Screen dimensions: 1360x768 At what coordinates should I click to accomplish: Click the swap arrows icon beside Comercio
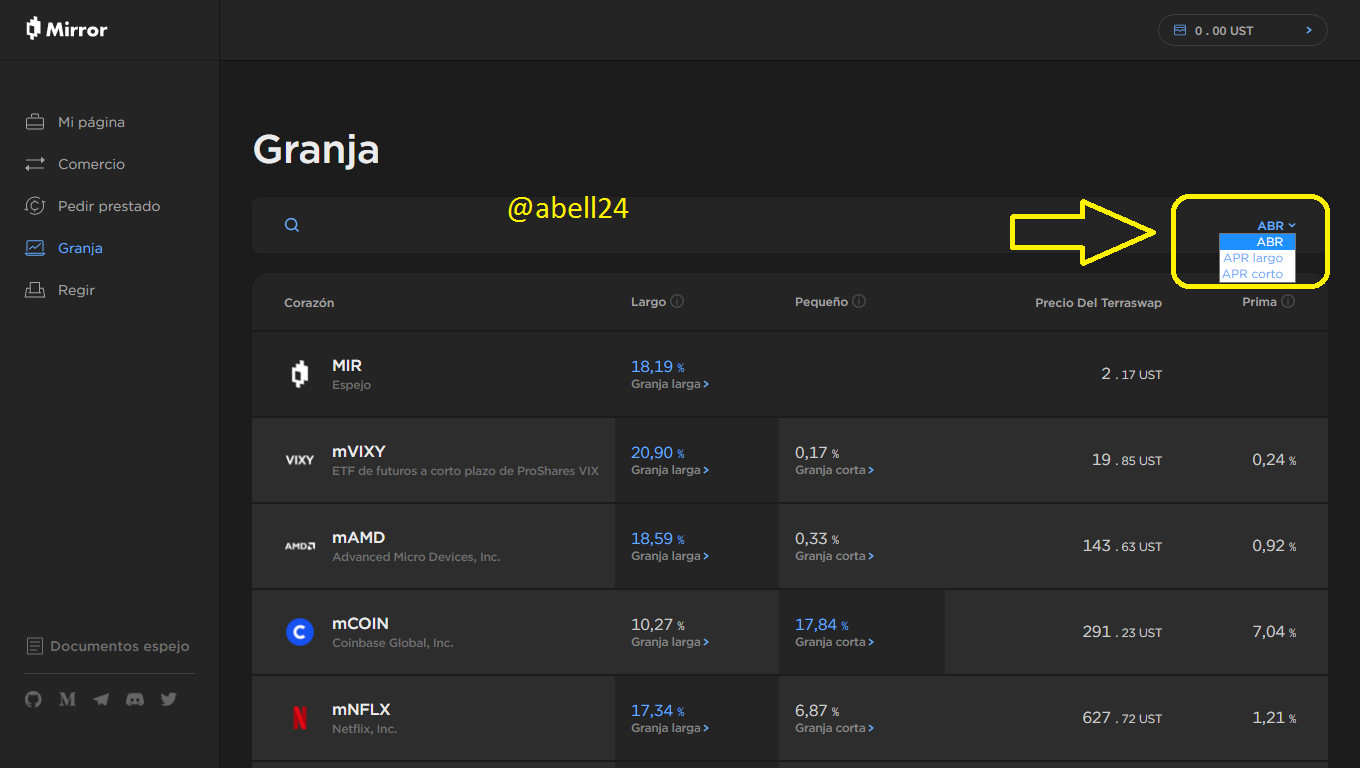35,164
